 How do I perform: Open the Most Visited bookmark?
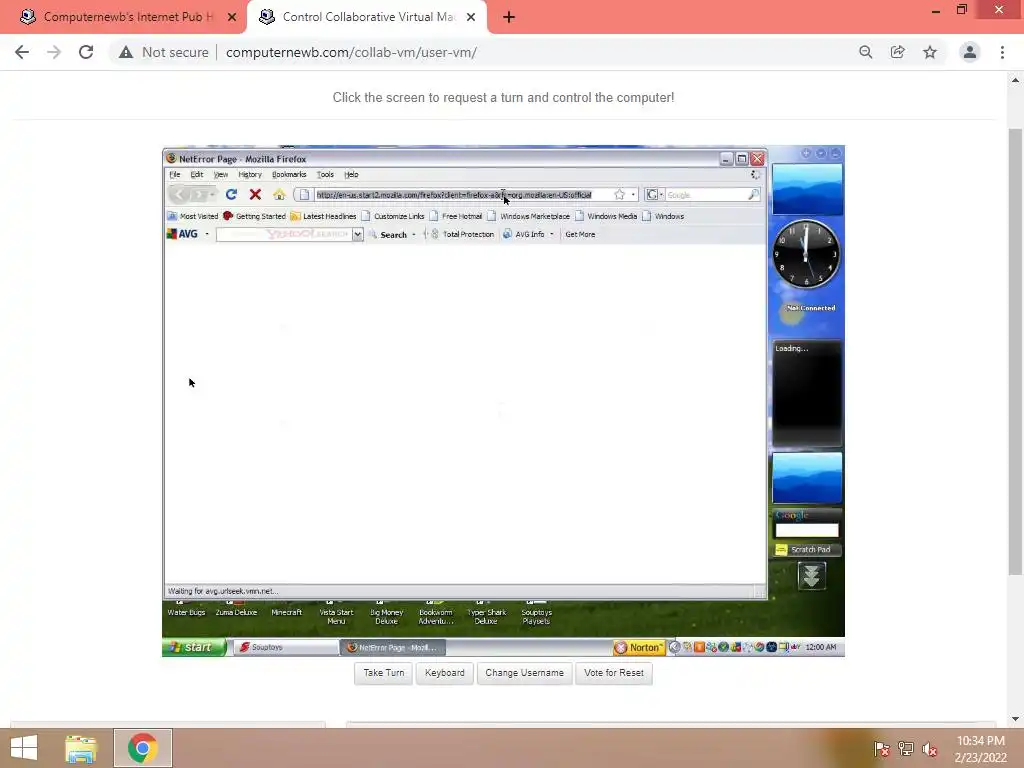click(193, 216)
